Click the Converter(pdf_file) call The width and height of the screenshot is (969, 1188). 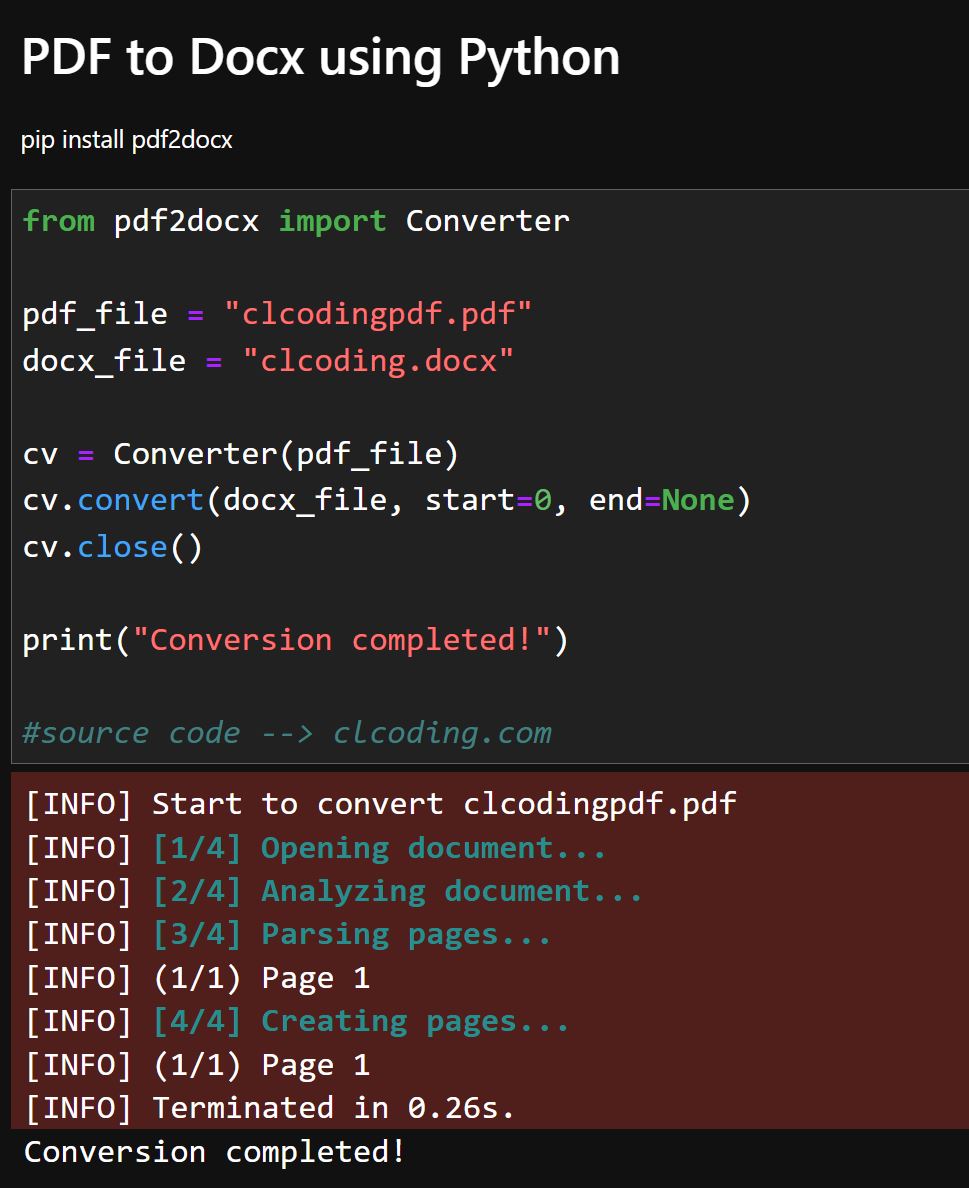(285, 453)
